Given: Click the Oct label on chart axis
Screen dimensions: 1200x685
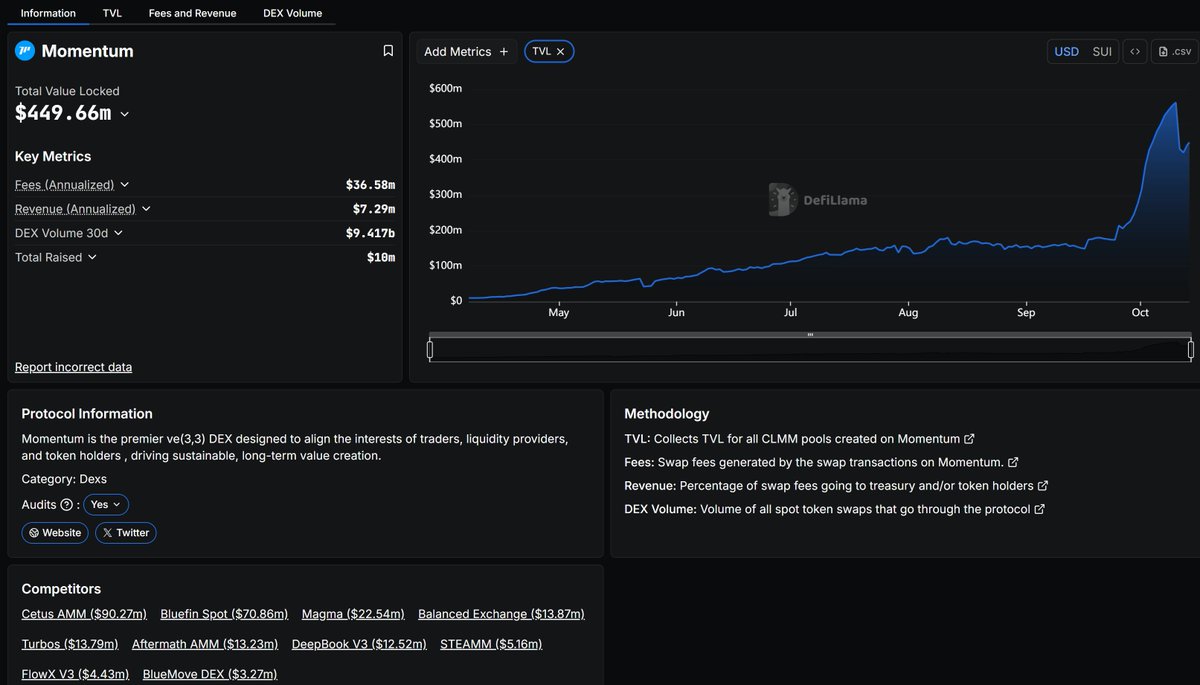Looking at the screenshot, I should click(x=1140, y=313).
